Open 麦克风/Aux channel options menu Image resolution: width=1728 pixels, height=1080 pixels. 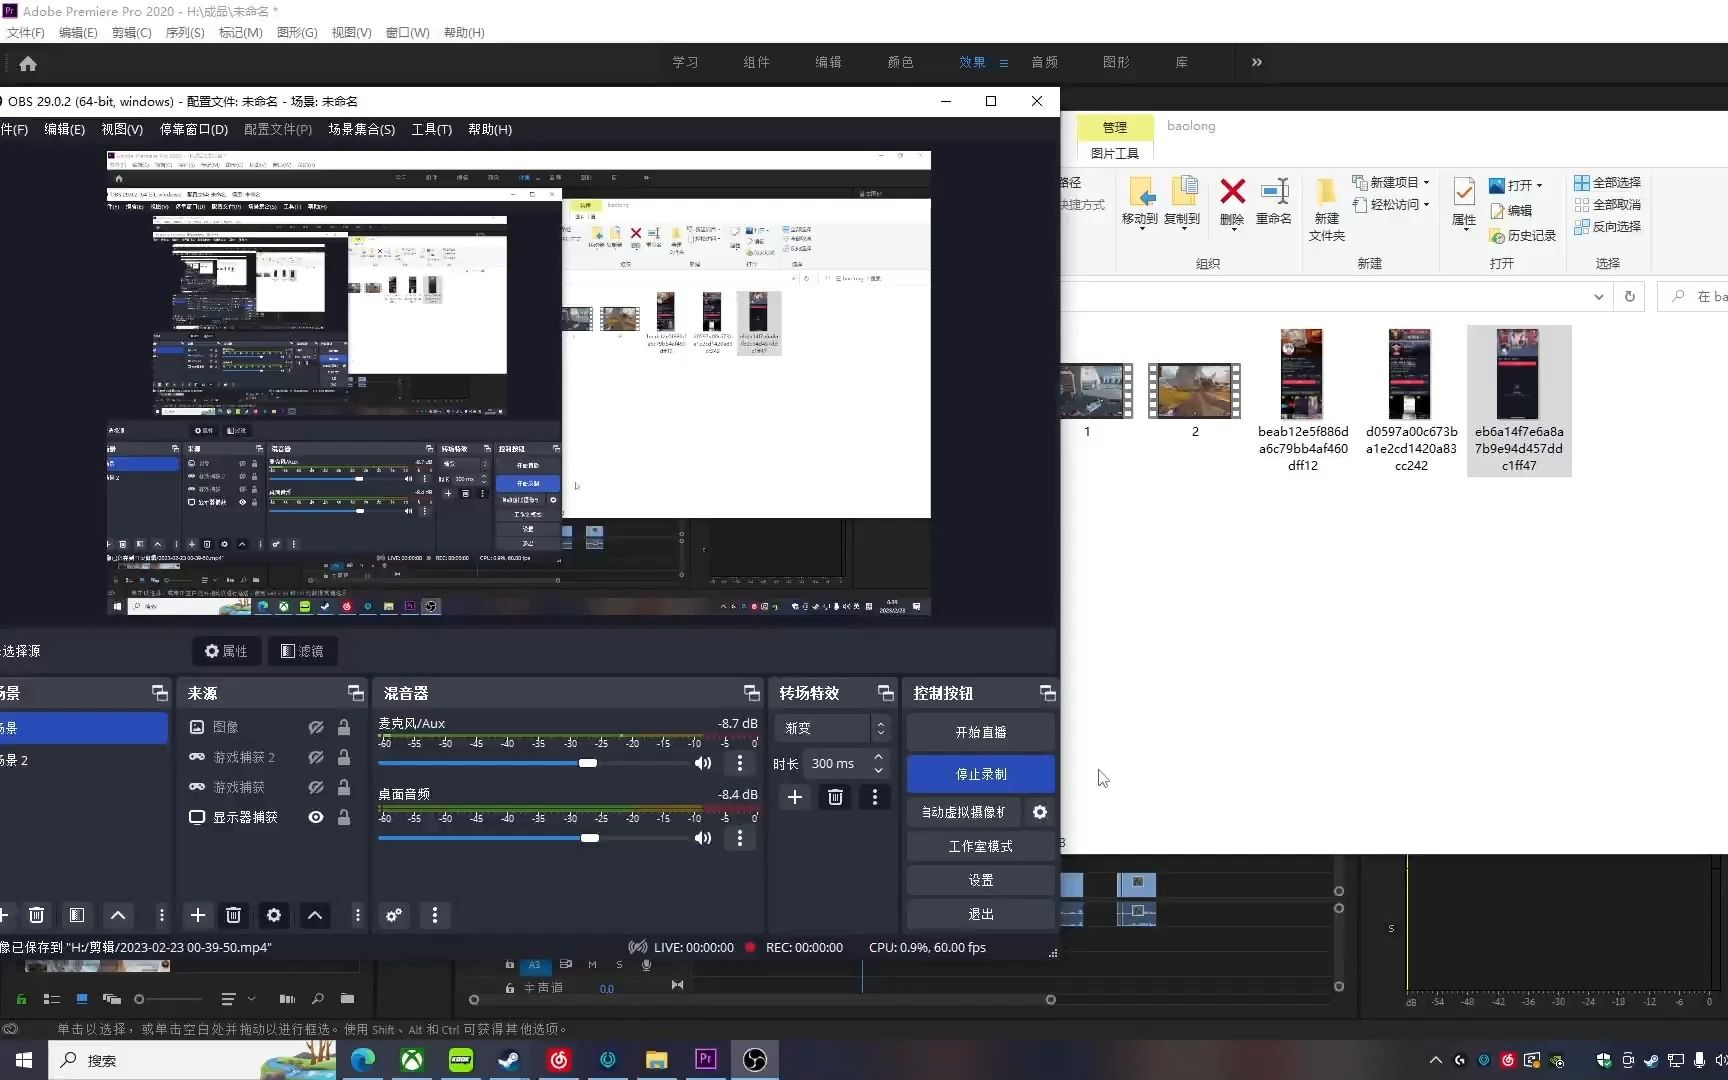[740, 763]
